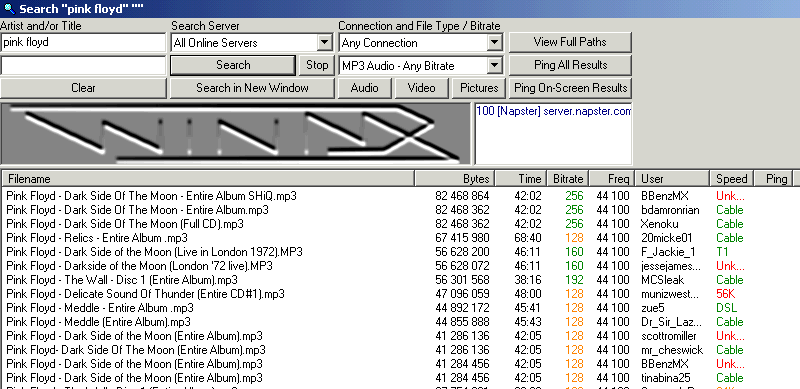Open the Search Server dropdown arrow
The height and width of the screenshot is (389, 800).
[x=325, y=43]
